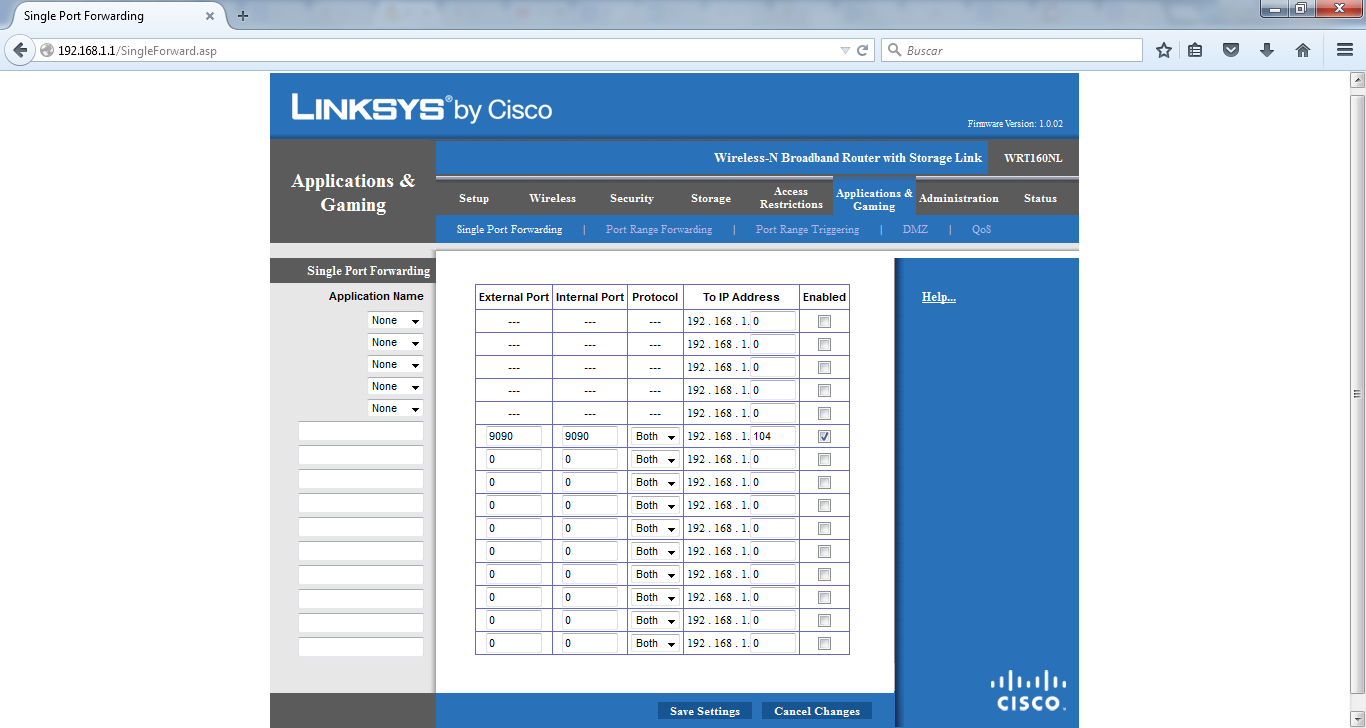Show bookmarks list icon
This screenshot has width=1366, height=728.
(x=1195, y=50)
